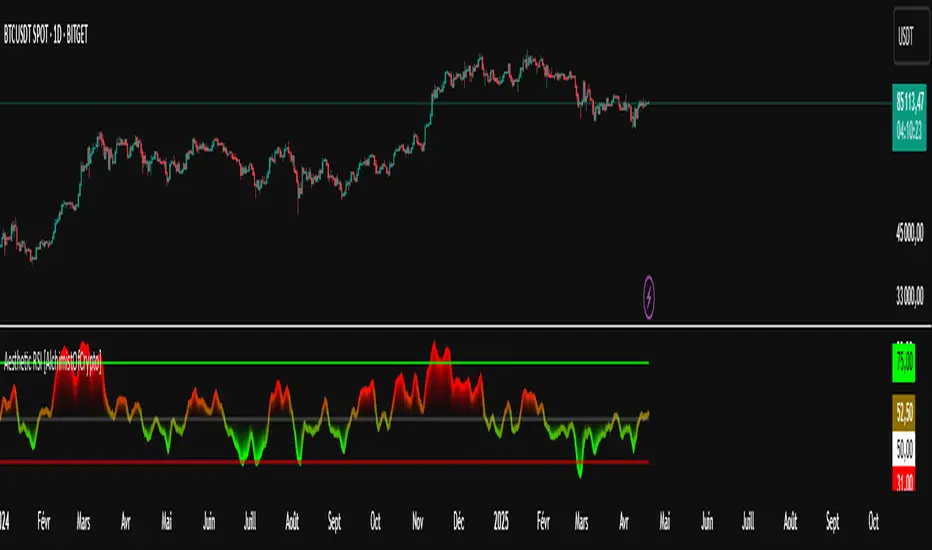Select the red 31,00 level label
932x550 pixels.
[904, 479]
